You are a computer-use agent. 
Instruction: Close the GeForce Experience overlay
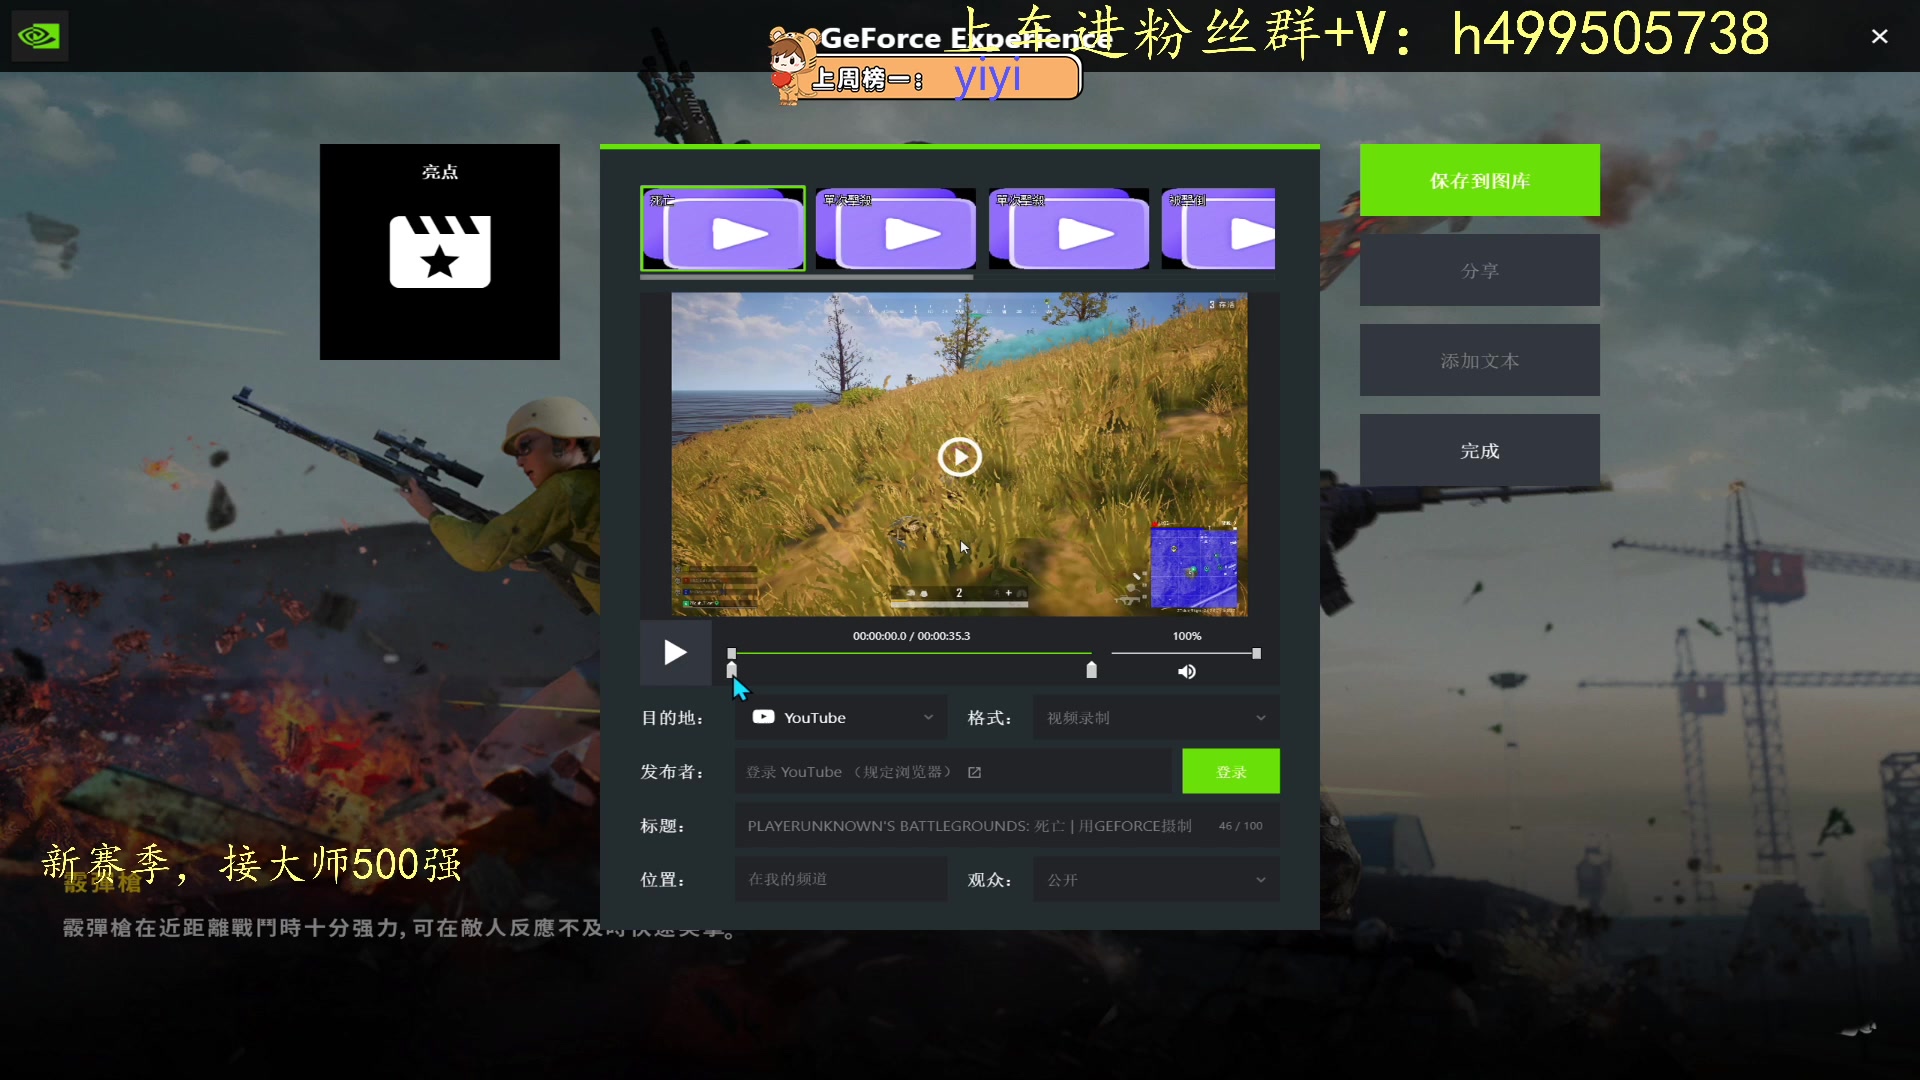[1880, 37]
